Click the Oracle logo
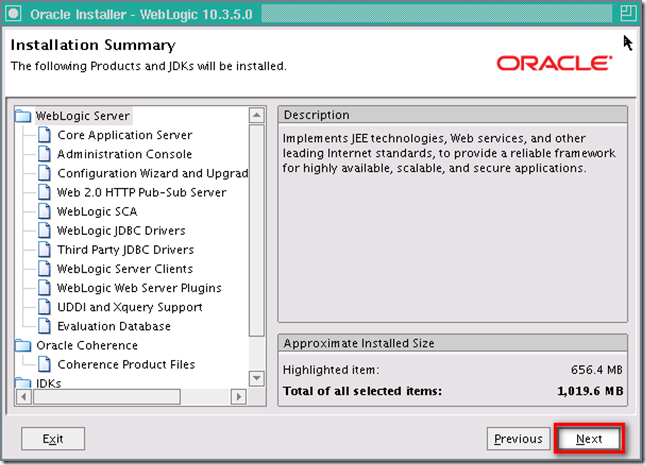The image size is (646, 465). [x=555, y=63]
